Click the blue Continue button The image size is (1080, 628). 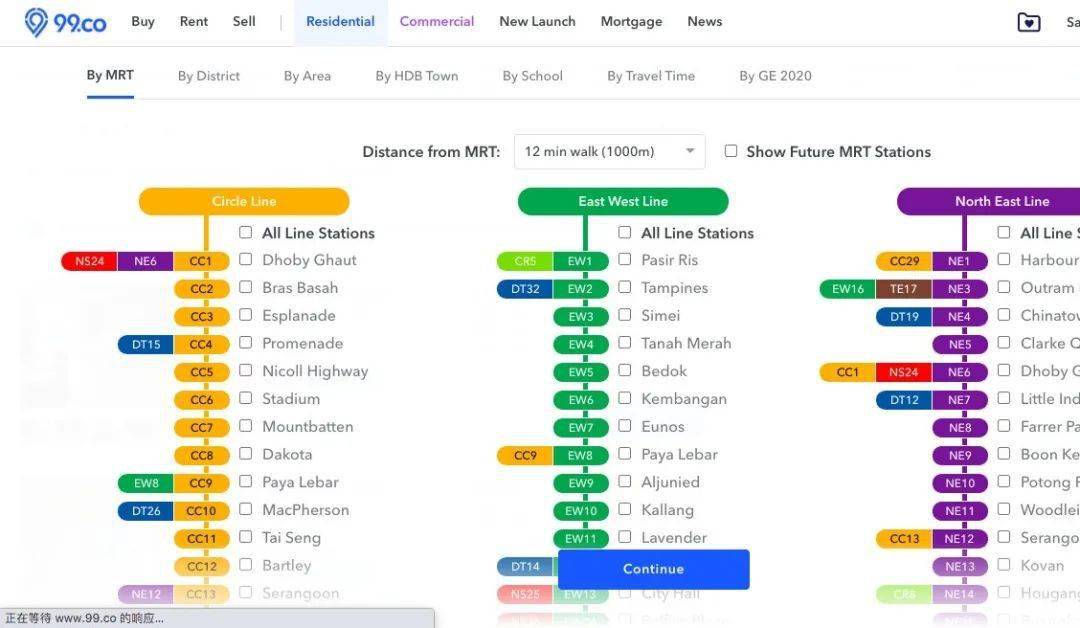click(654, 569)
